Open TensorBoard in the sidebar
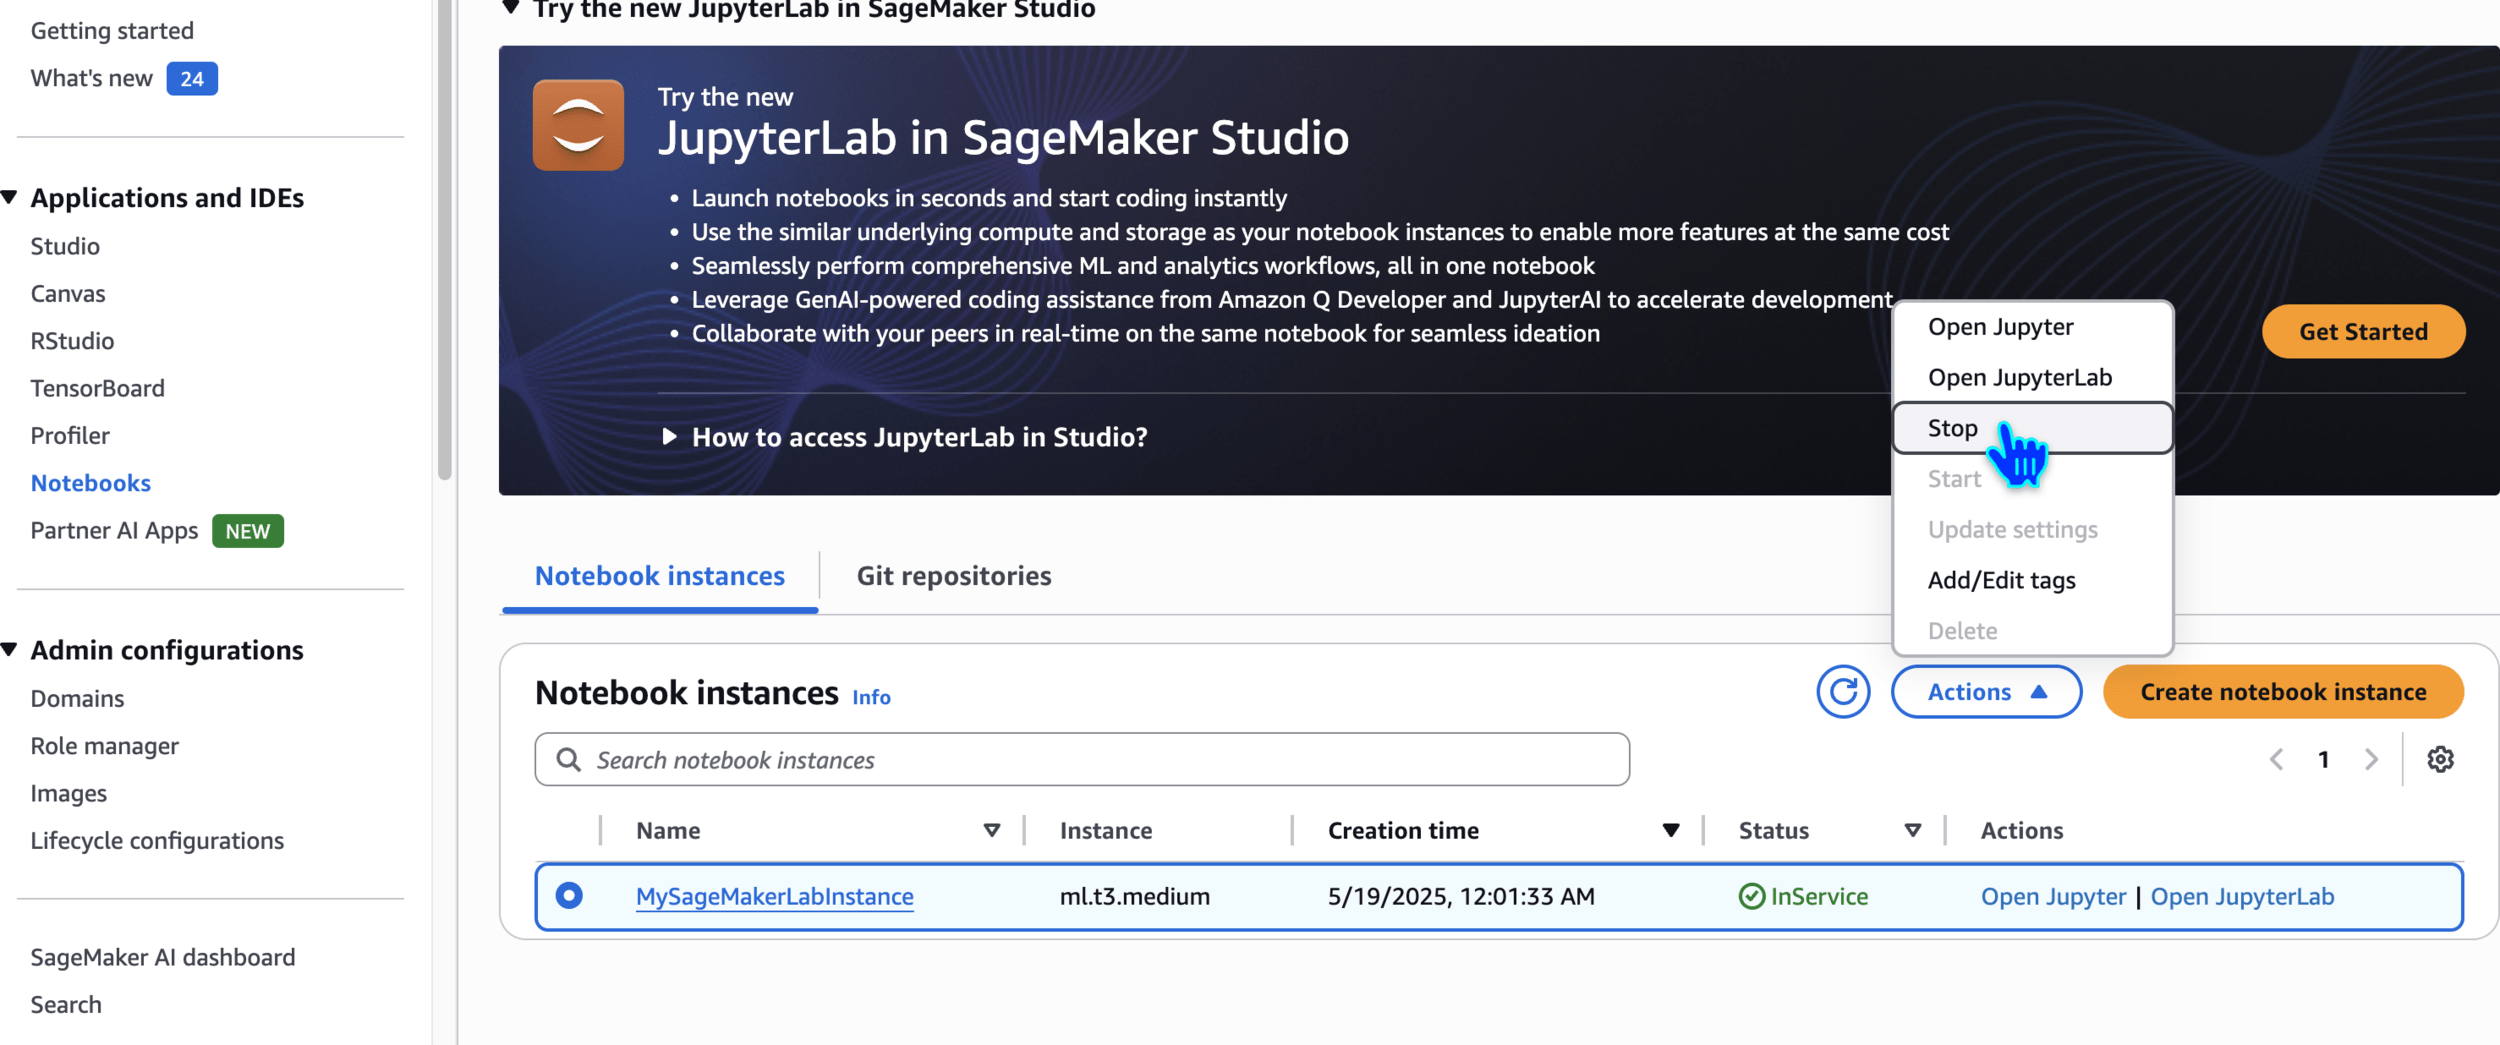Viewport: 2500px width, 1045px height. pos(98,388)
